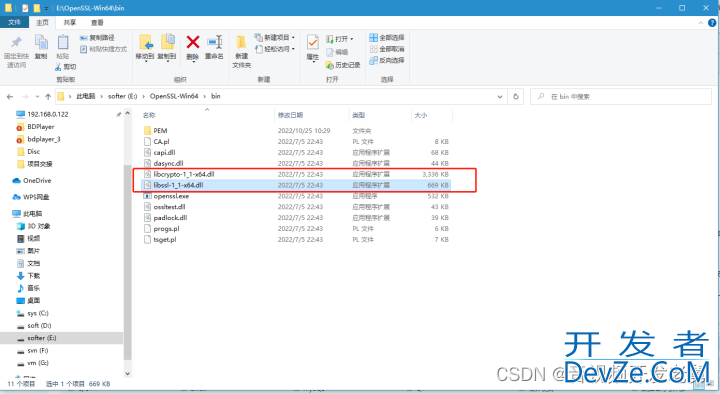This screenshot has height=394, width=720.
Task: Select the tsget.pl file
Action: click(x=165, y=239)
